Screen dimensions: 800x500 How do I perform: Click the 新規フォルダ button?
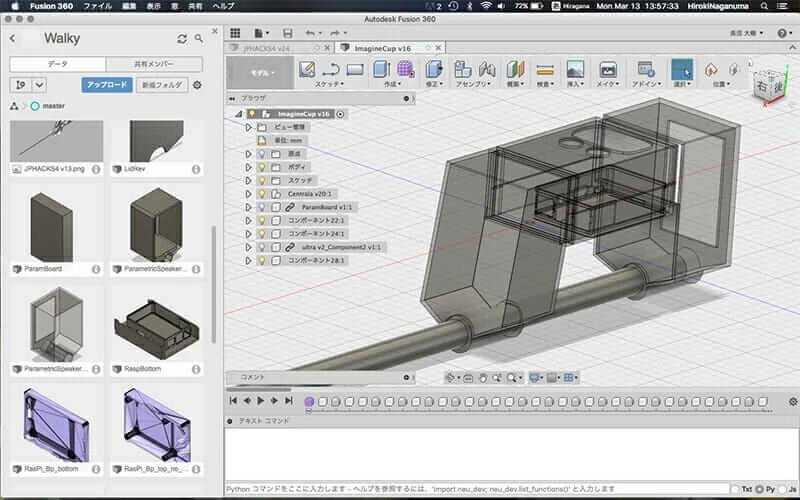coord(160,85)
